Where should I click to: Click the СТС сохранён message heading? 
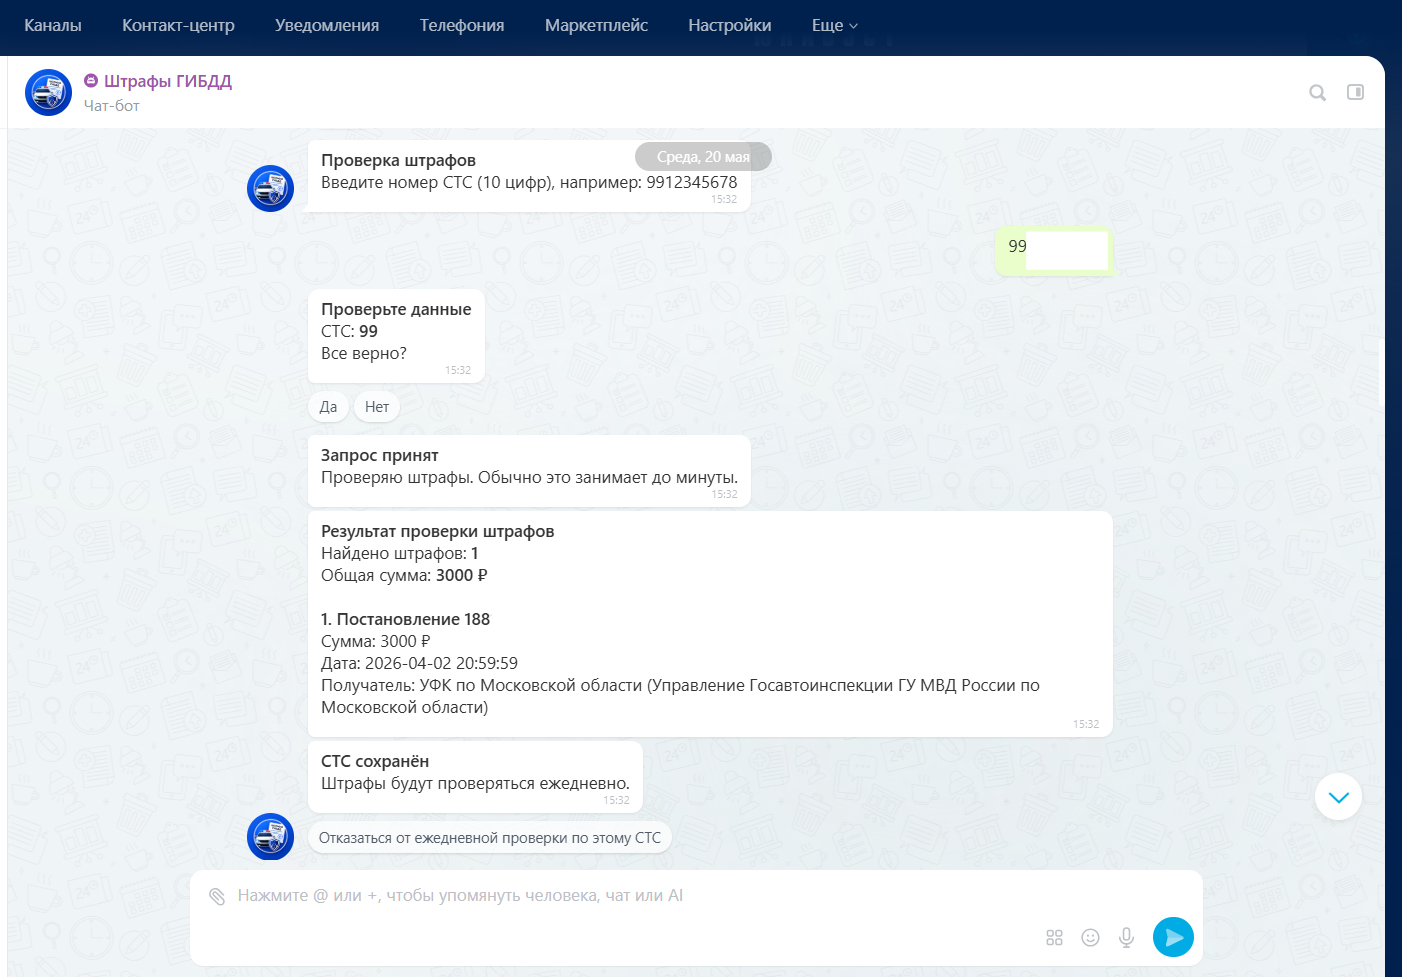pyautogui.click(x=375, y=761)
